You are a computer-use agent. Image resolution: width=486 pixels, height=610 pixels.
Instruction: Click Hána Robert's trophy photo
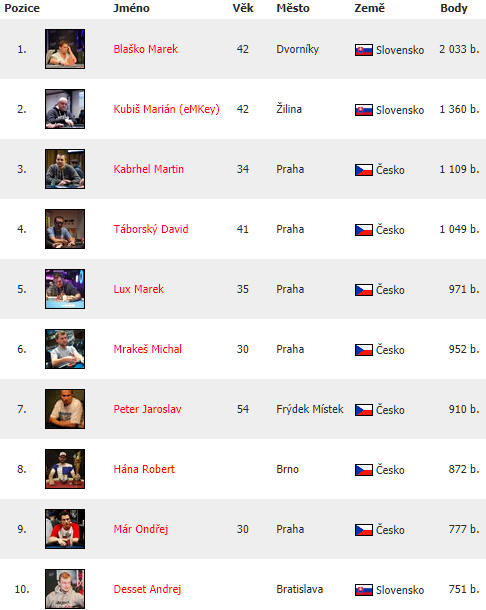click(x=65, y=469)
